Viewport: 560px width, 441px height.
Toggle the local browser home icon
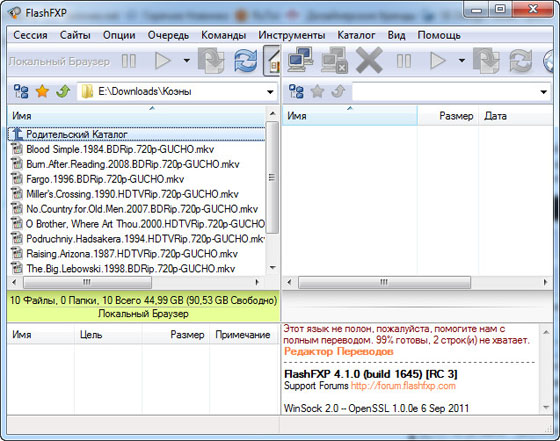[272, 61]
